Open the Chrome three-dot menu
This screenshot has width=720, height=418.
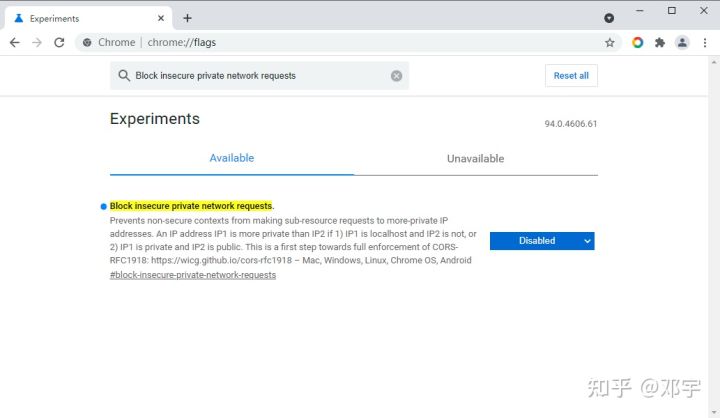click(704, 43)
